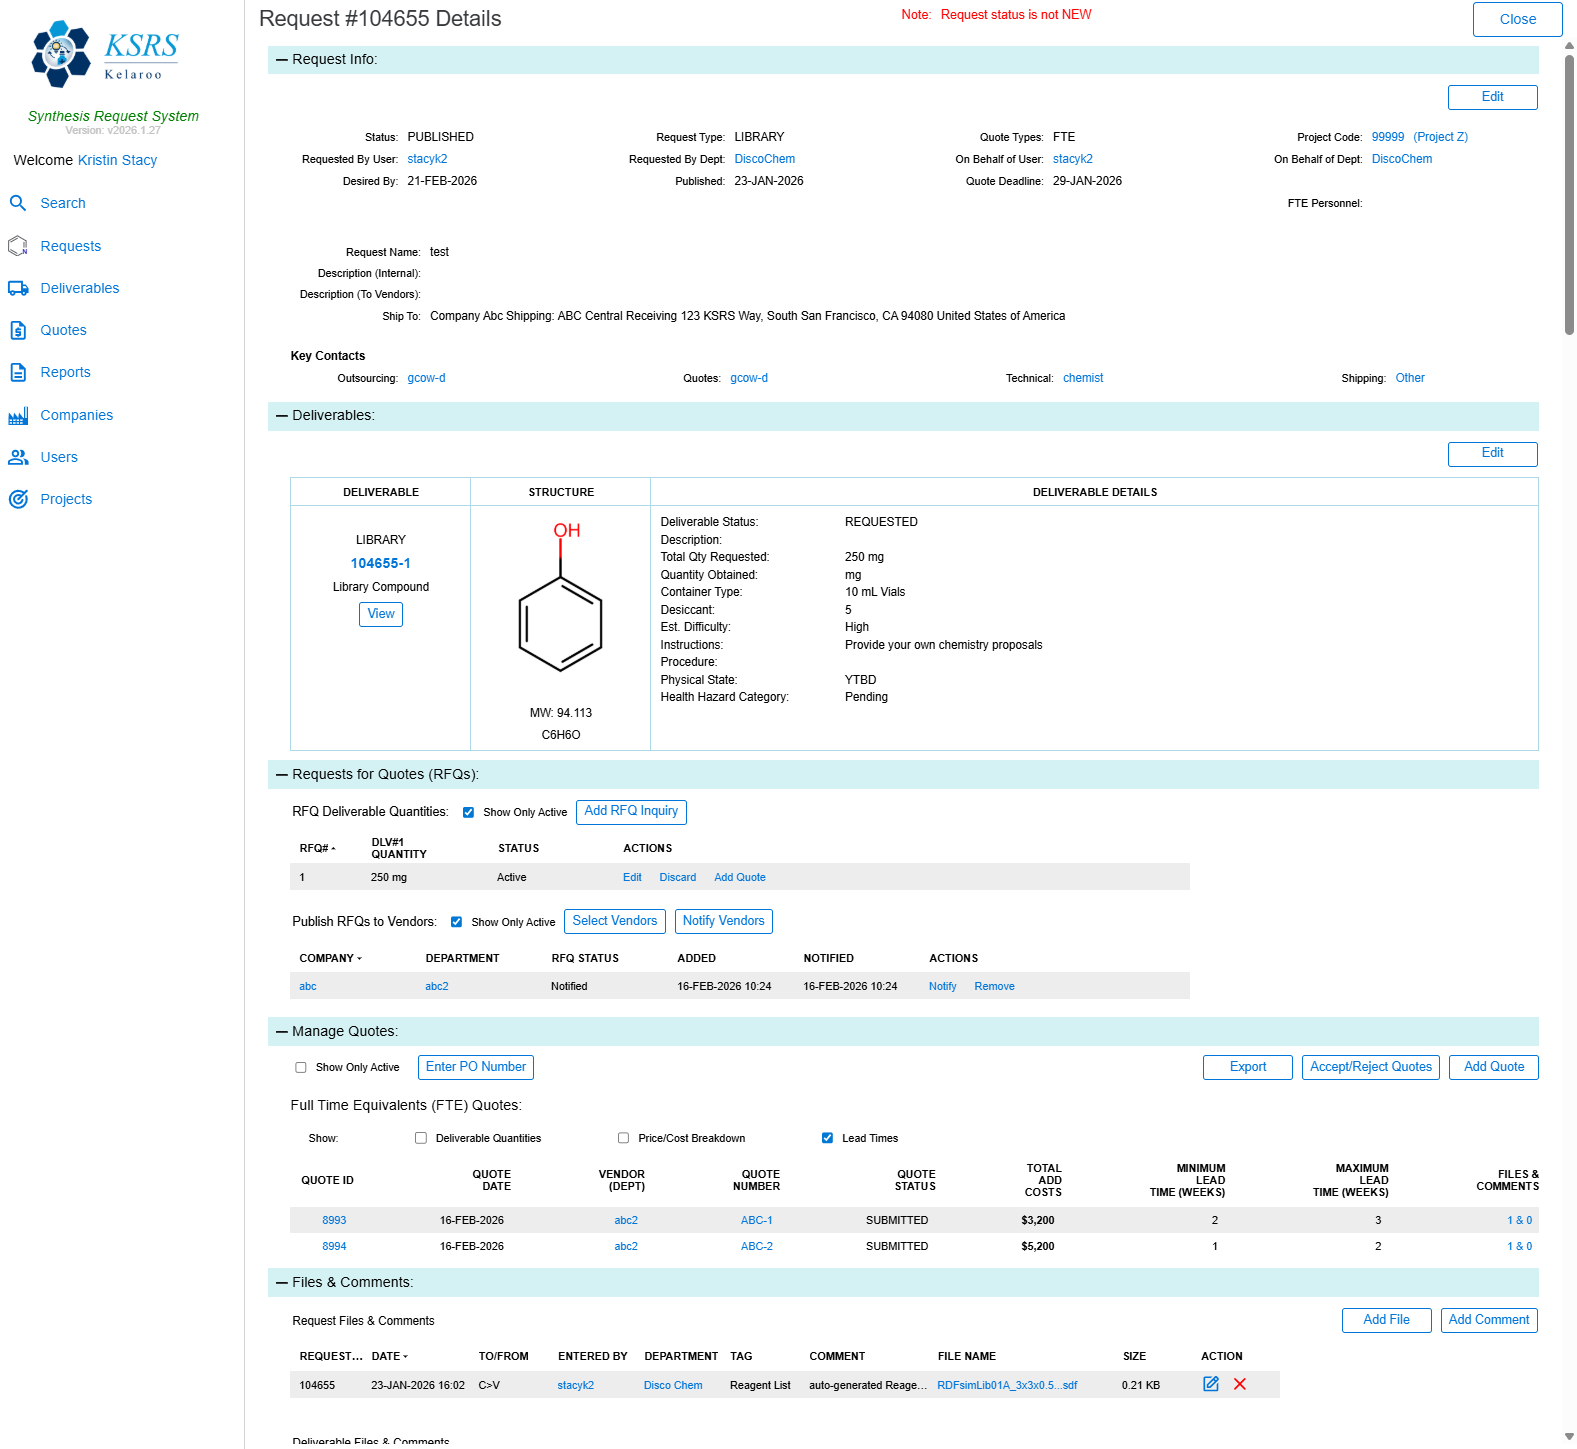Viewport: 1577px width, 1449px height.
Task: Click the Companies factory icon
Action: (x=18, y=415)
